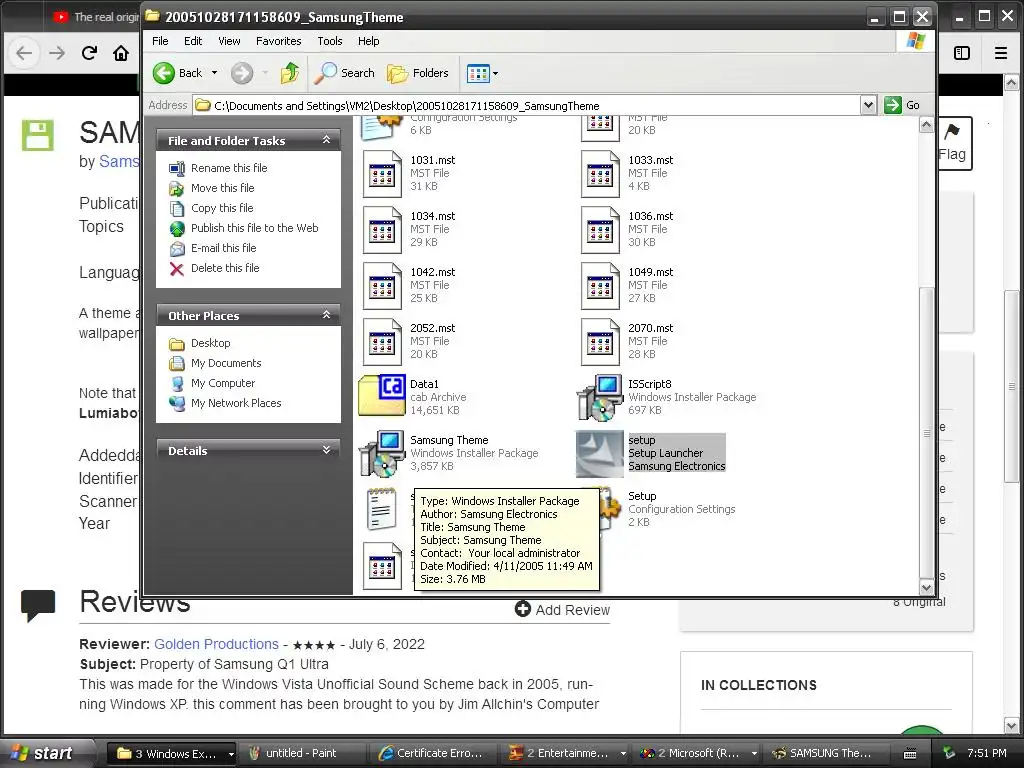
Task: Click browser reload icon behind Explorer
Action: (x=89, y=53)
